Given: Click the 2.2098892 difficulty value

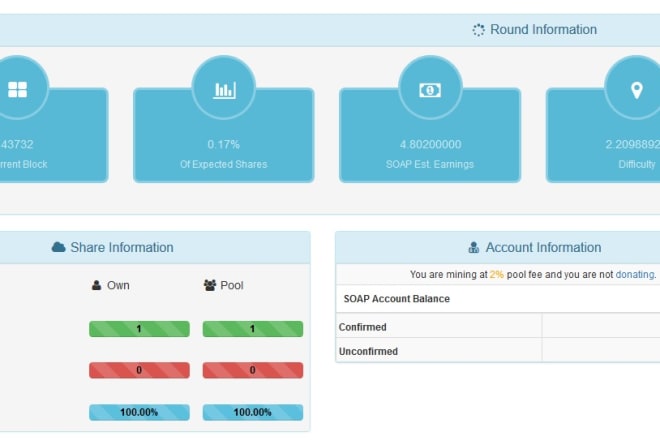Looking at the screenshot, I should pyautogui.click(x=633, y=144).
